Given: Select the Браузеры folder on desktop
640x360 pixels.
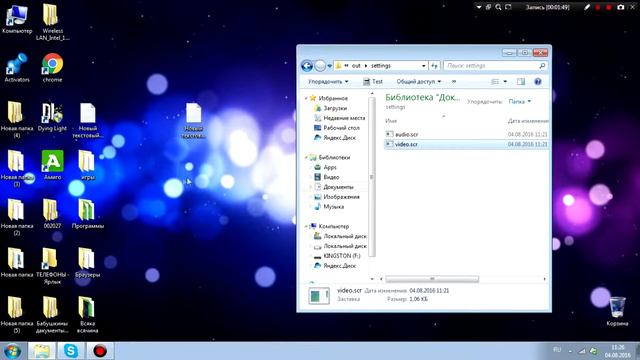Looking at the screenshot, I should tap(87, 263).
